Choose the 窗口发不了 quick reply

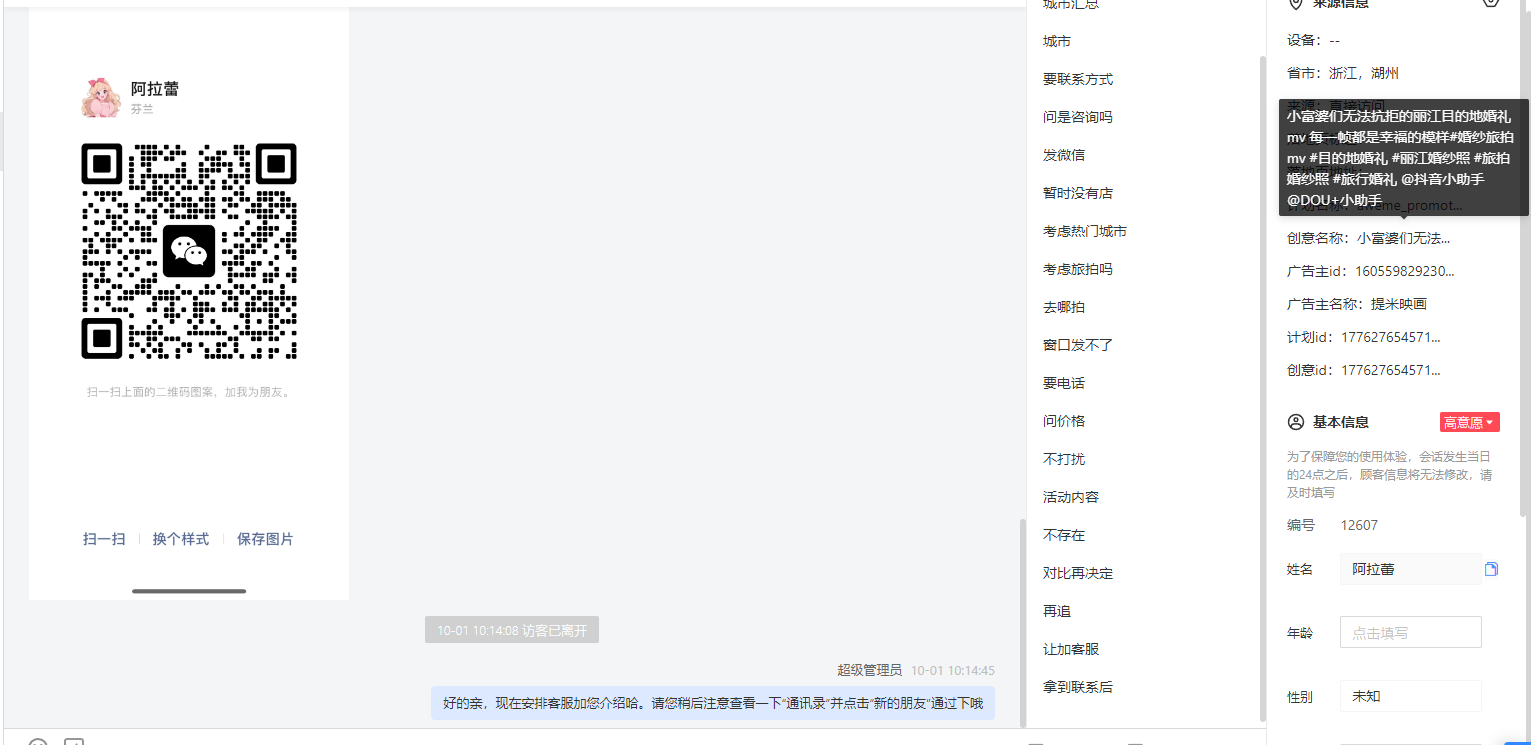pos(1078,345)
